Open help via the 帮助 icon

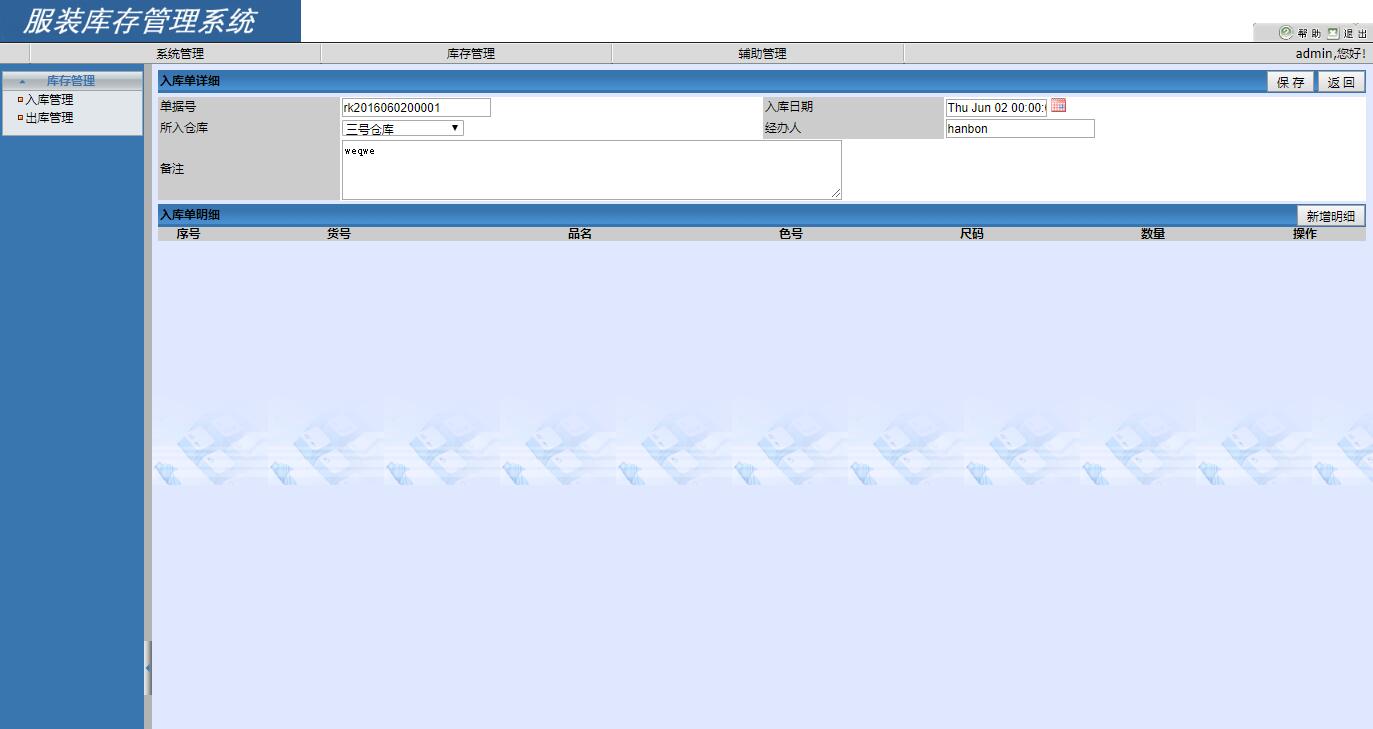[x=1309, y=32]
